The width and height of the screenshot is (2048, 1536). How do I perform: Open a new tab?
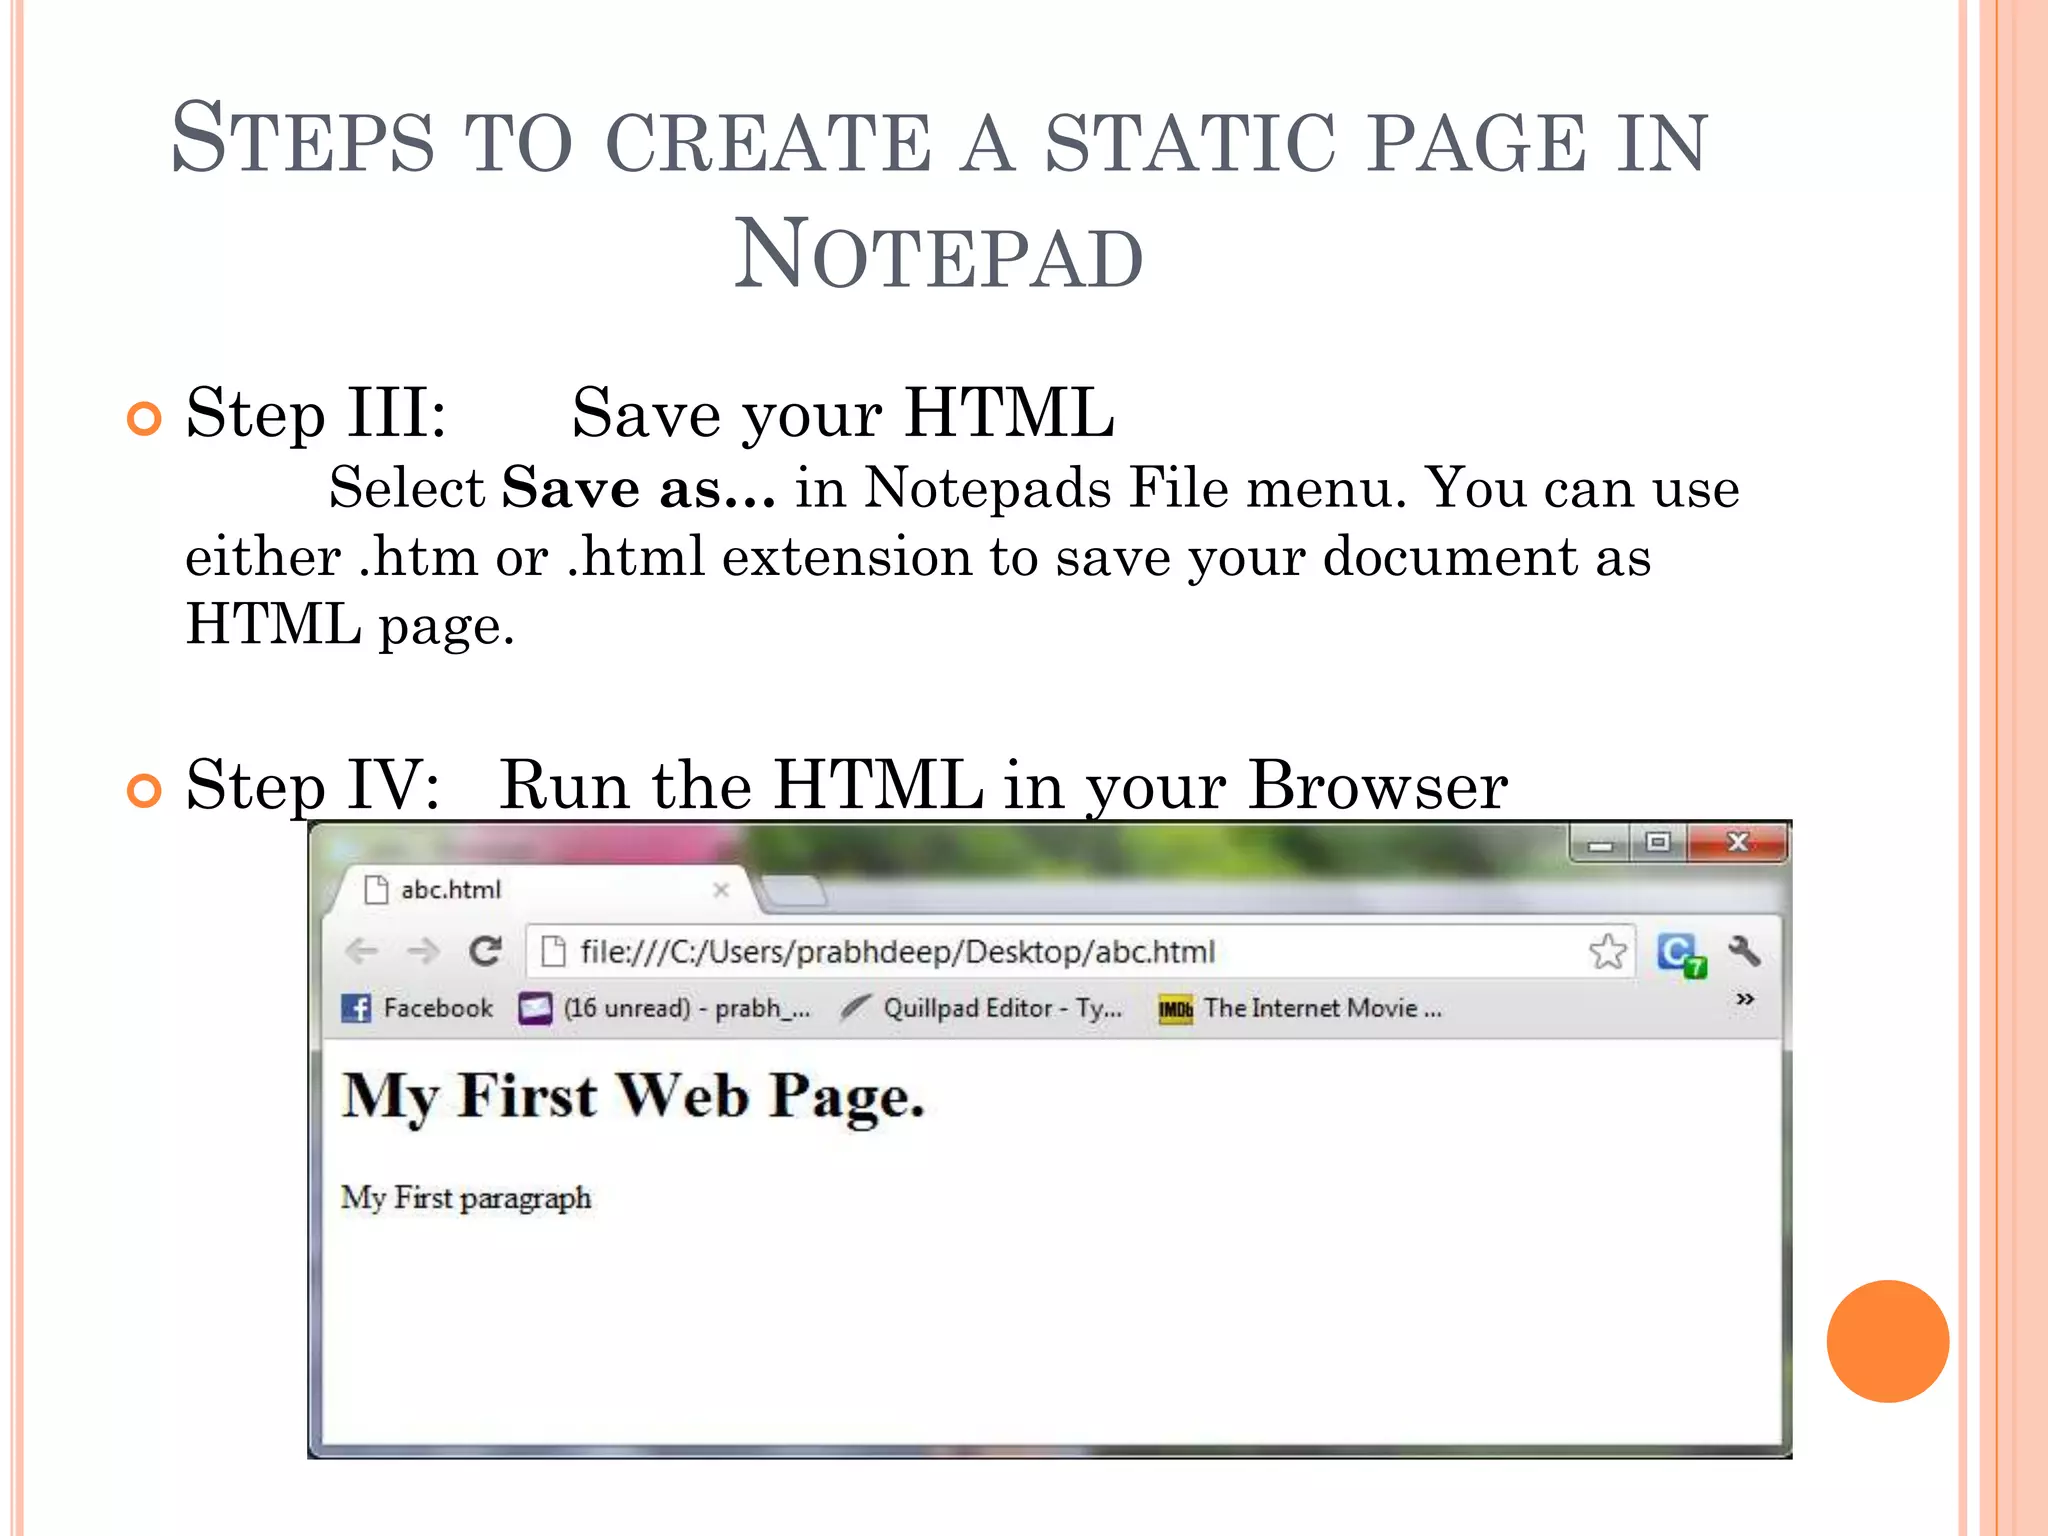793,890
